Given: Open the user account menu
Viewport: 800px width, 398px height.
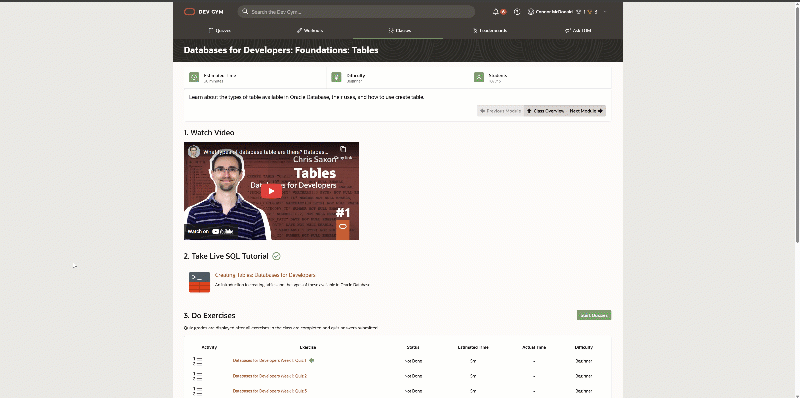Looking at the screenshot, I should (x=566, y=12).
